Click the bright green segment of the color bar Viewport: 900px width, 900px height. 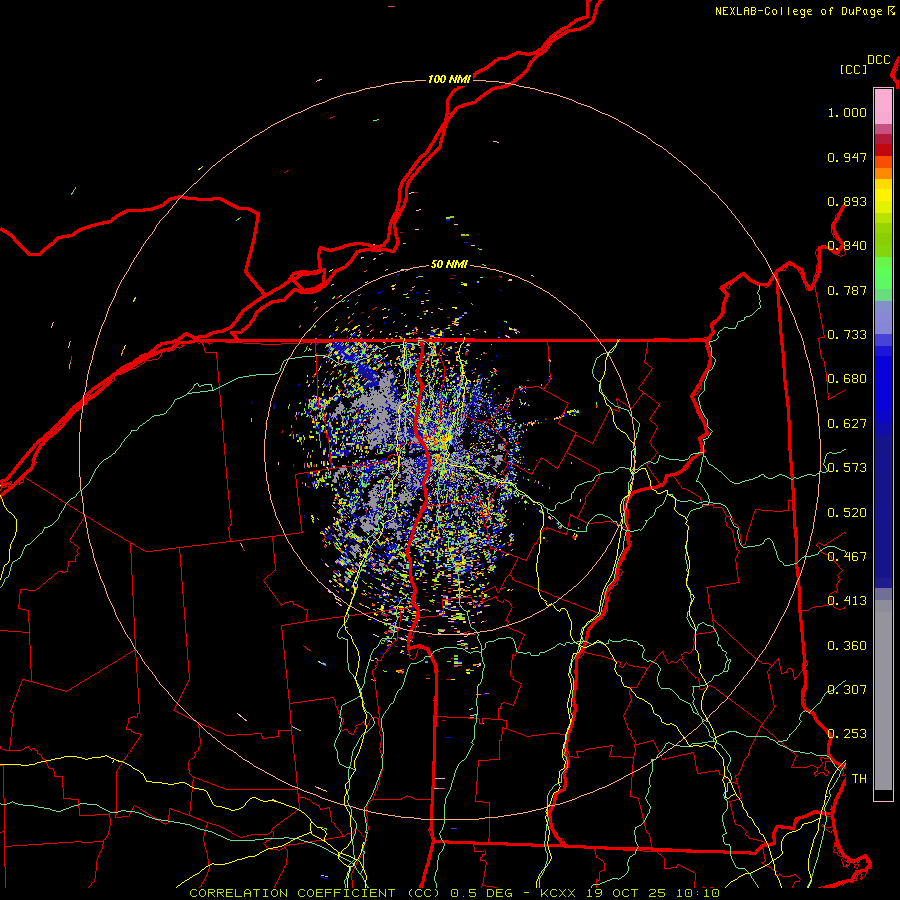pos(883,273)
